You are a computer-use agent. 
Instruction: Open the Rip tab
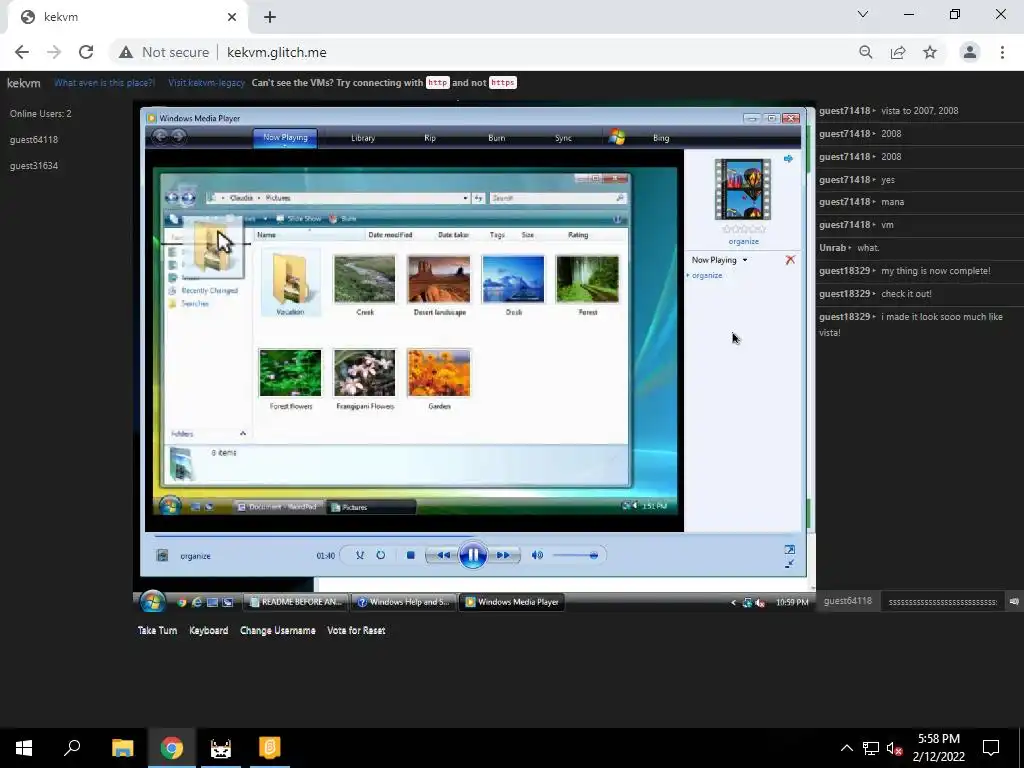tap(430, 138)
